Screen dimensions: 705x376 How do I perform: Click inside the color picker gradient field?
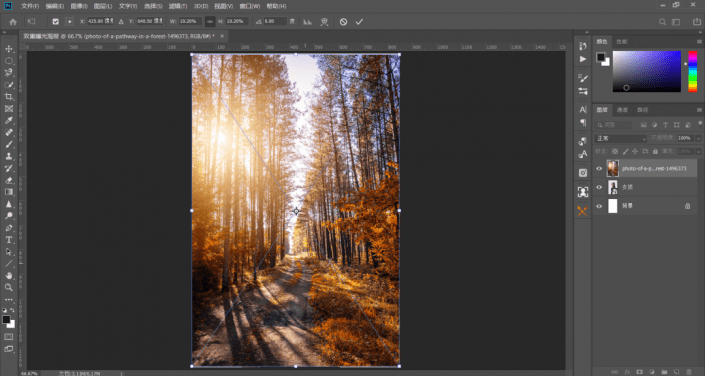point(647,71)
